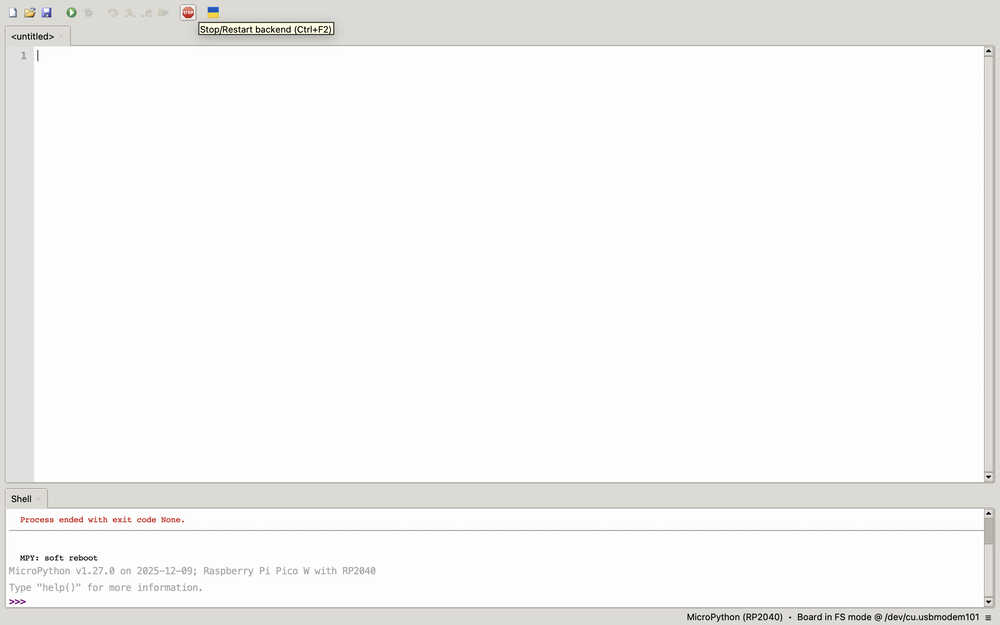1000x625 pixels.
Task: Save the script with the floppy disk icon
Action: (46, 12)
